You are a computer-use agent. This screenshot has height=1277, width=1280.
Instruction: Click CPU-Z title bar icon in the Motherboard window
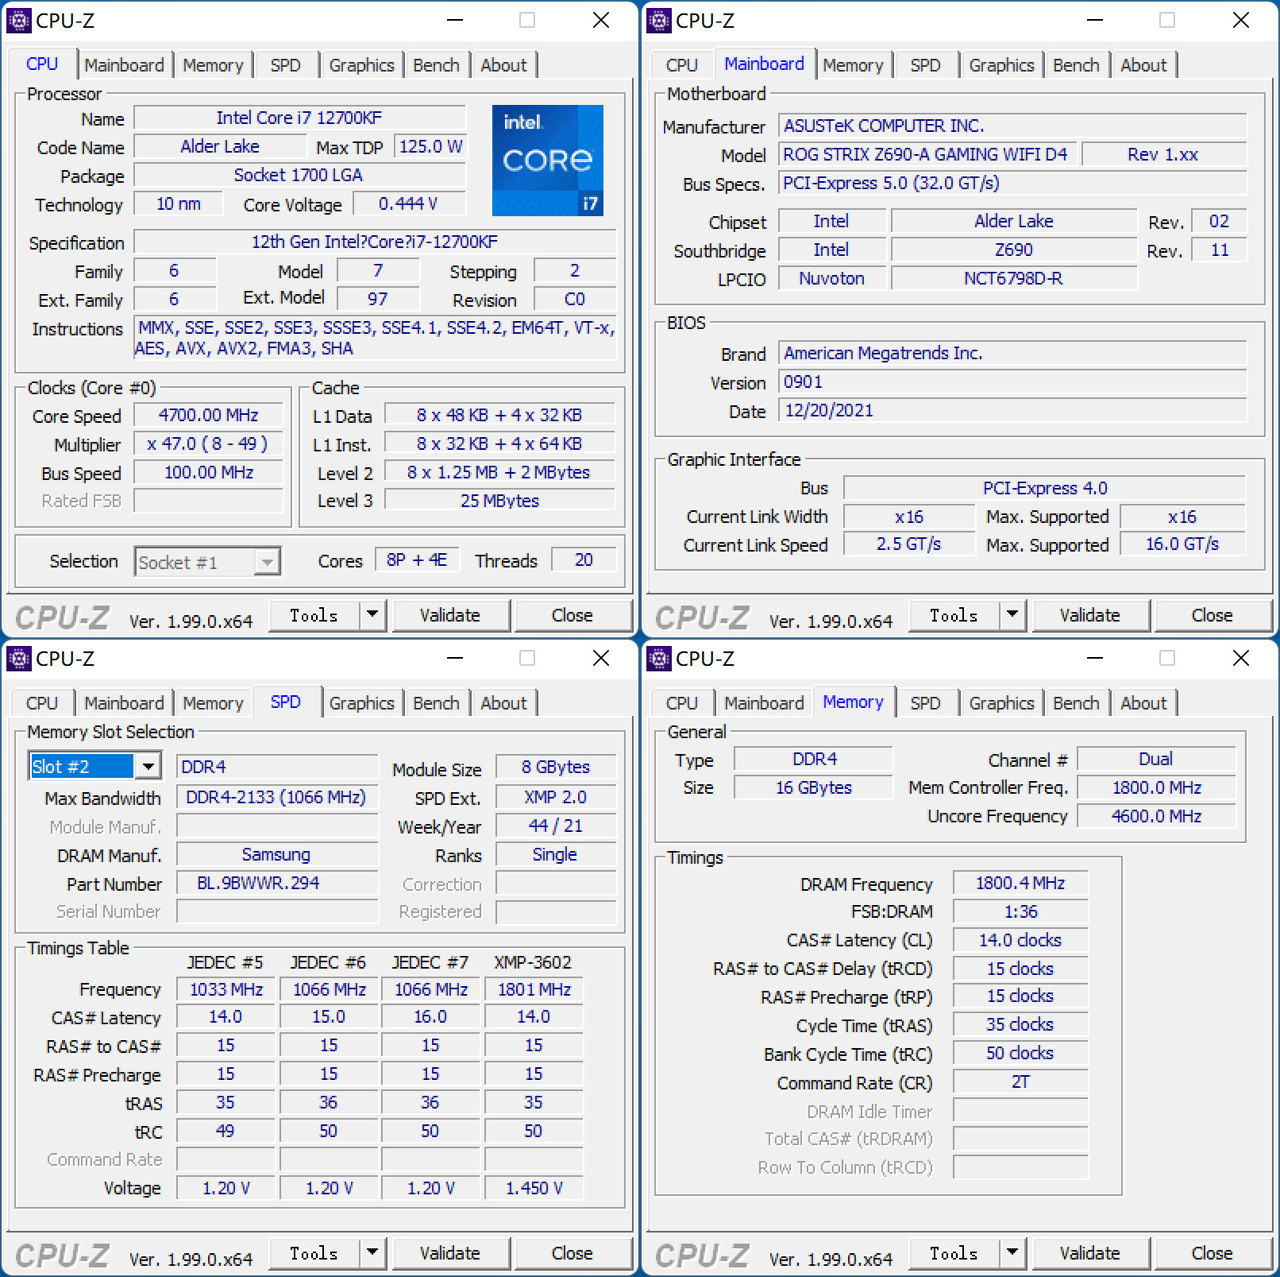[x=659, y=20]
